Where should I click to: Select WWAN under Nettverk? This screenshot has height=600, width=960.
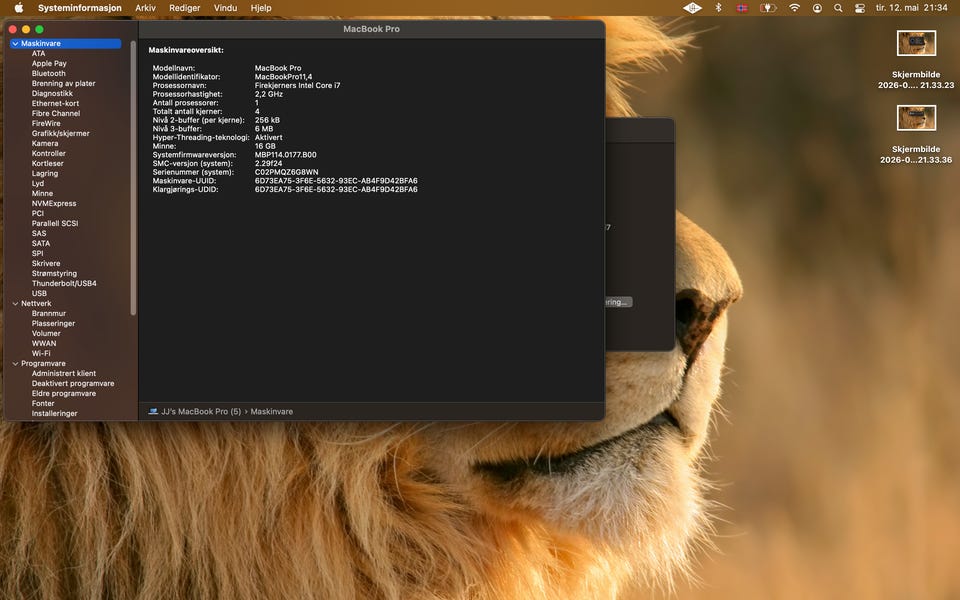pyautogui.click(x=43, y=343)
